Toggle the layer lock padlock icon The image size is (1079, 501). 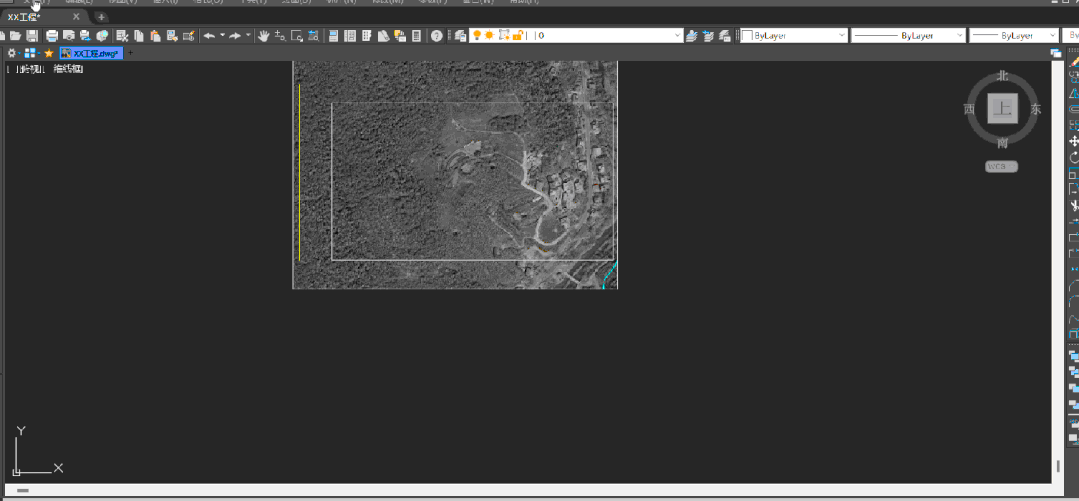point(518,35)
